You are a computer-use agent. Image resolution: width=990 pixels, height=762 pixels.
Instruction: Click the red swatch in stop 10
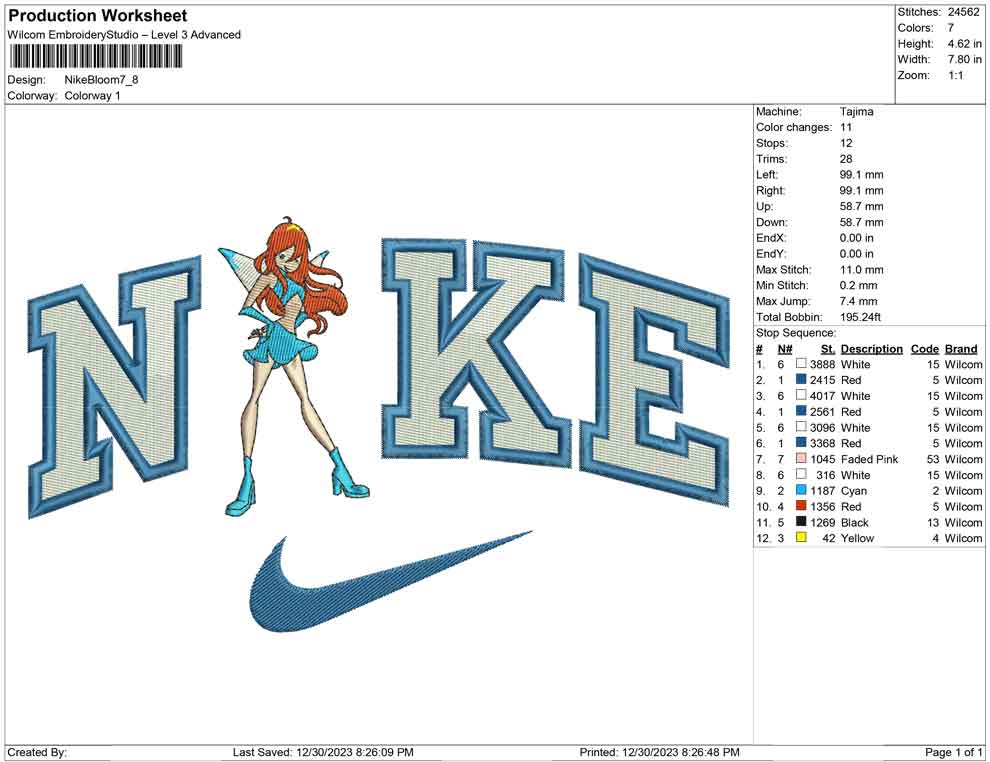point(801,506)
